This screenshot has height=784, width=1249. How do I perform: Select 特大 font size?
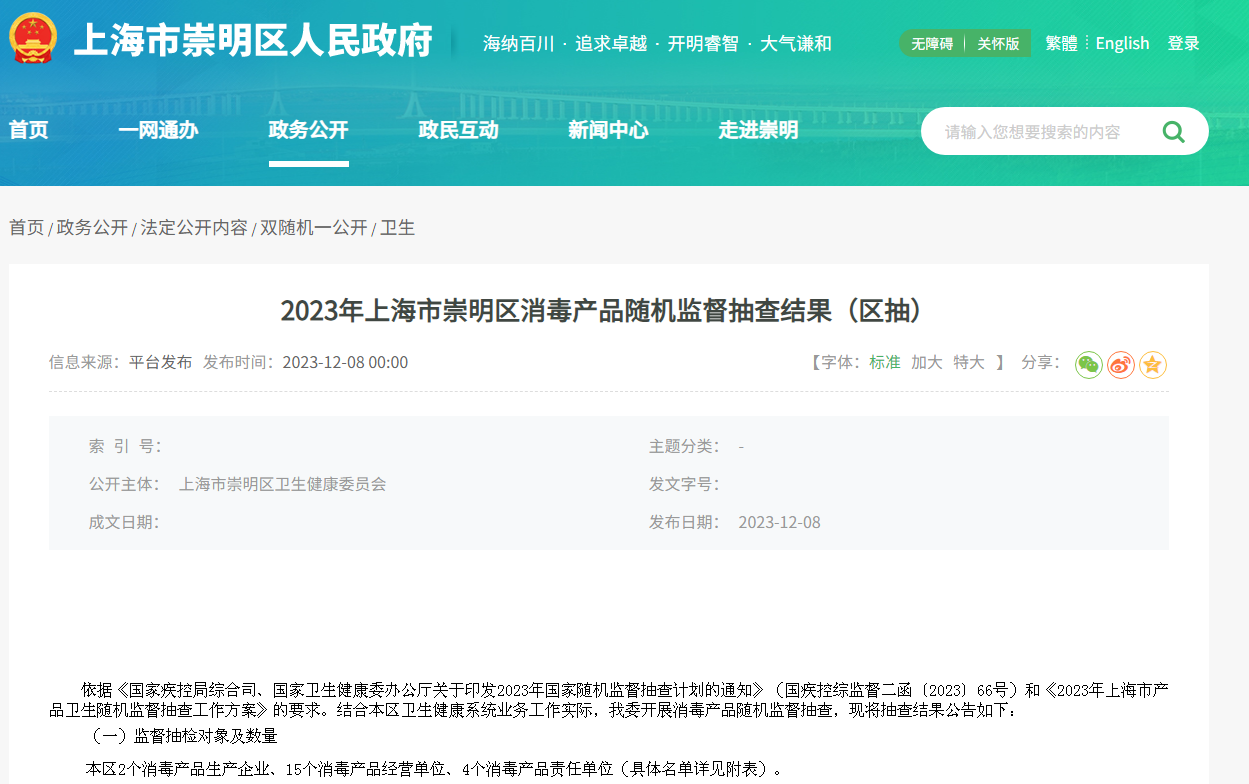pyautogui.click(x=968, y=362)
